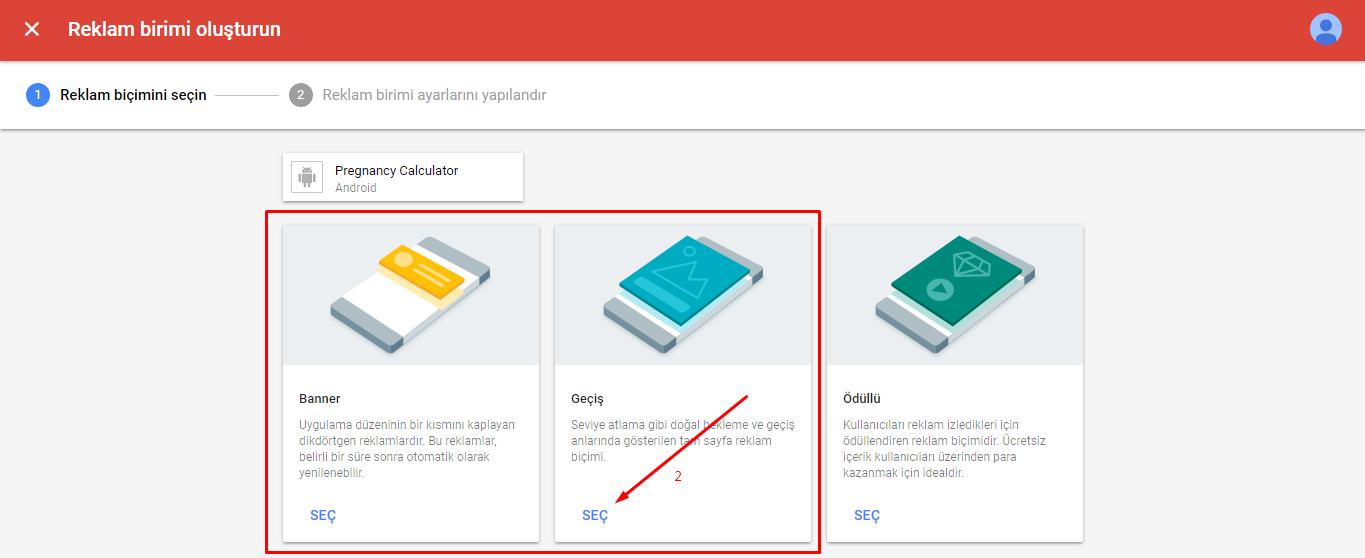Click the Banner card title
This screenshot has width=1365, height=558.
320,399
